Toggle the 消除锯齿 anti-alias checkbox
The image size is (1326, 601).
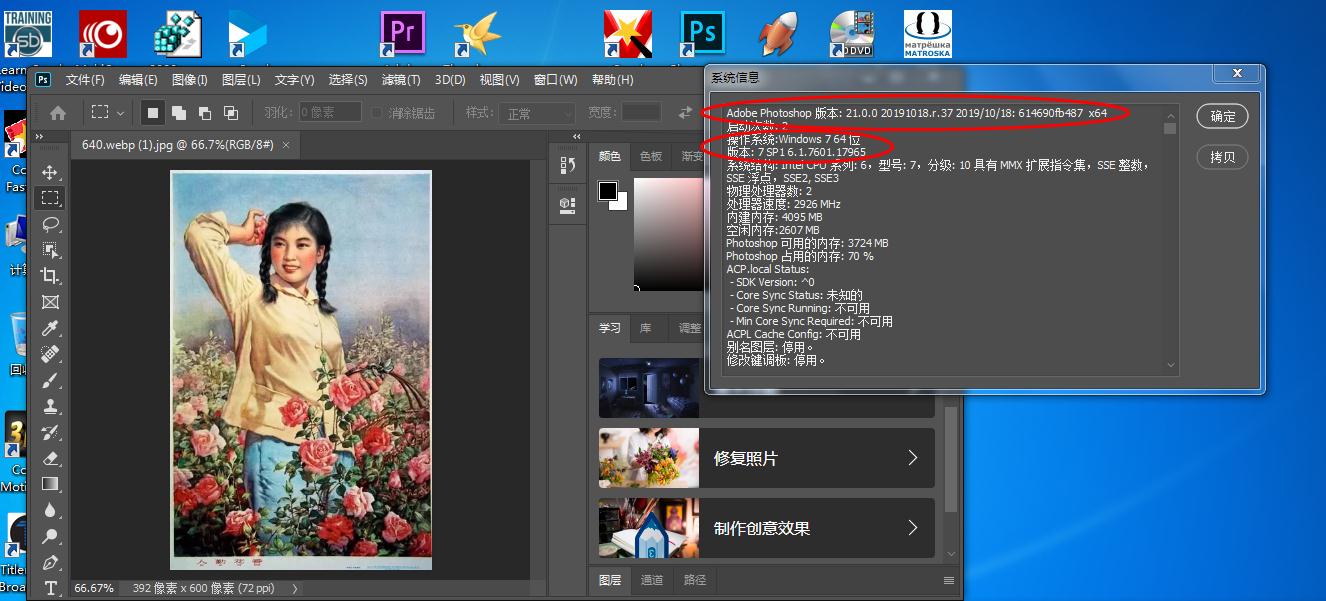click(377, 113)
